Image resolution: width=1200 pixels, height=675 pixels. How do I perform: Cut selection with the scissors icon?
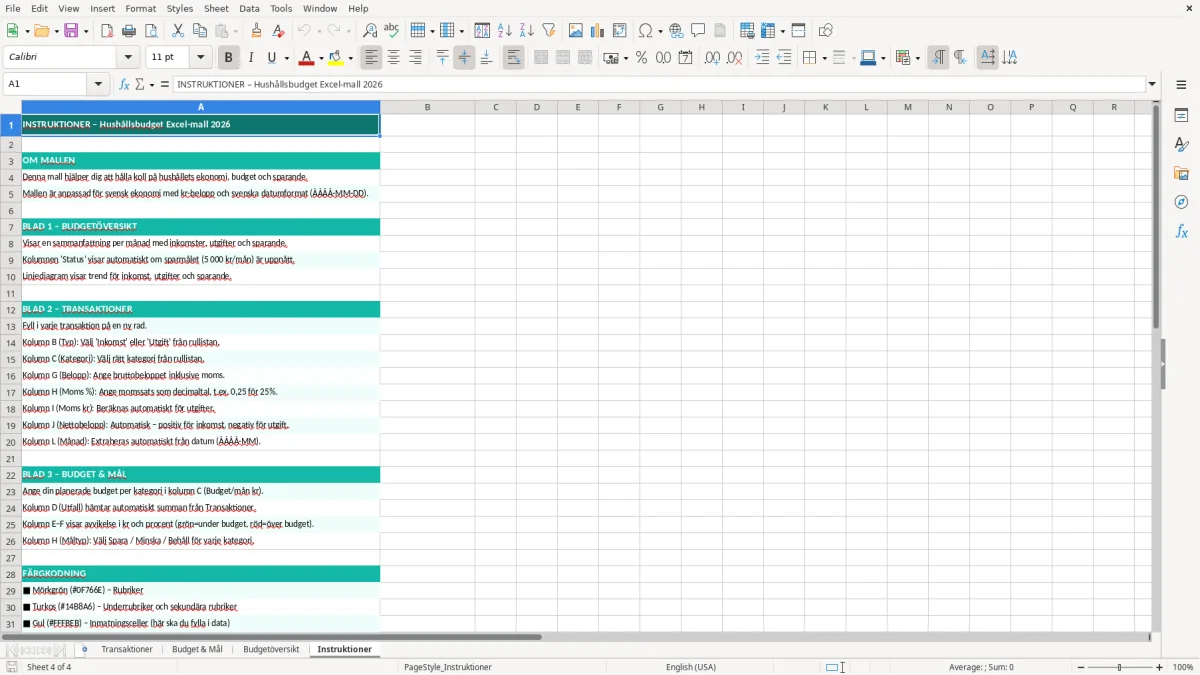coord(178,31)
